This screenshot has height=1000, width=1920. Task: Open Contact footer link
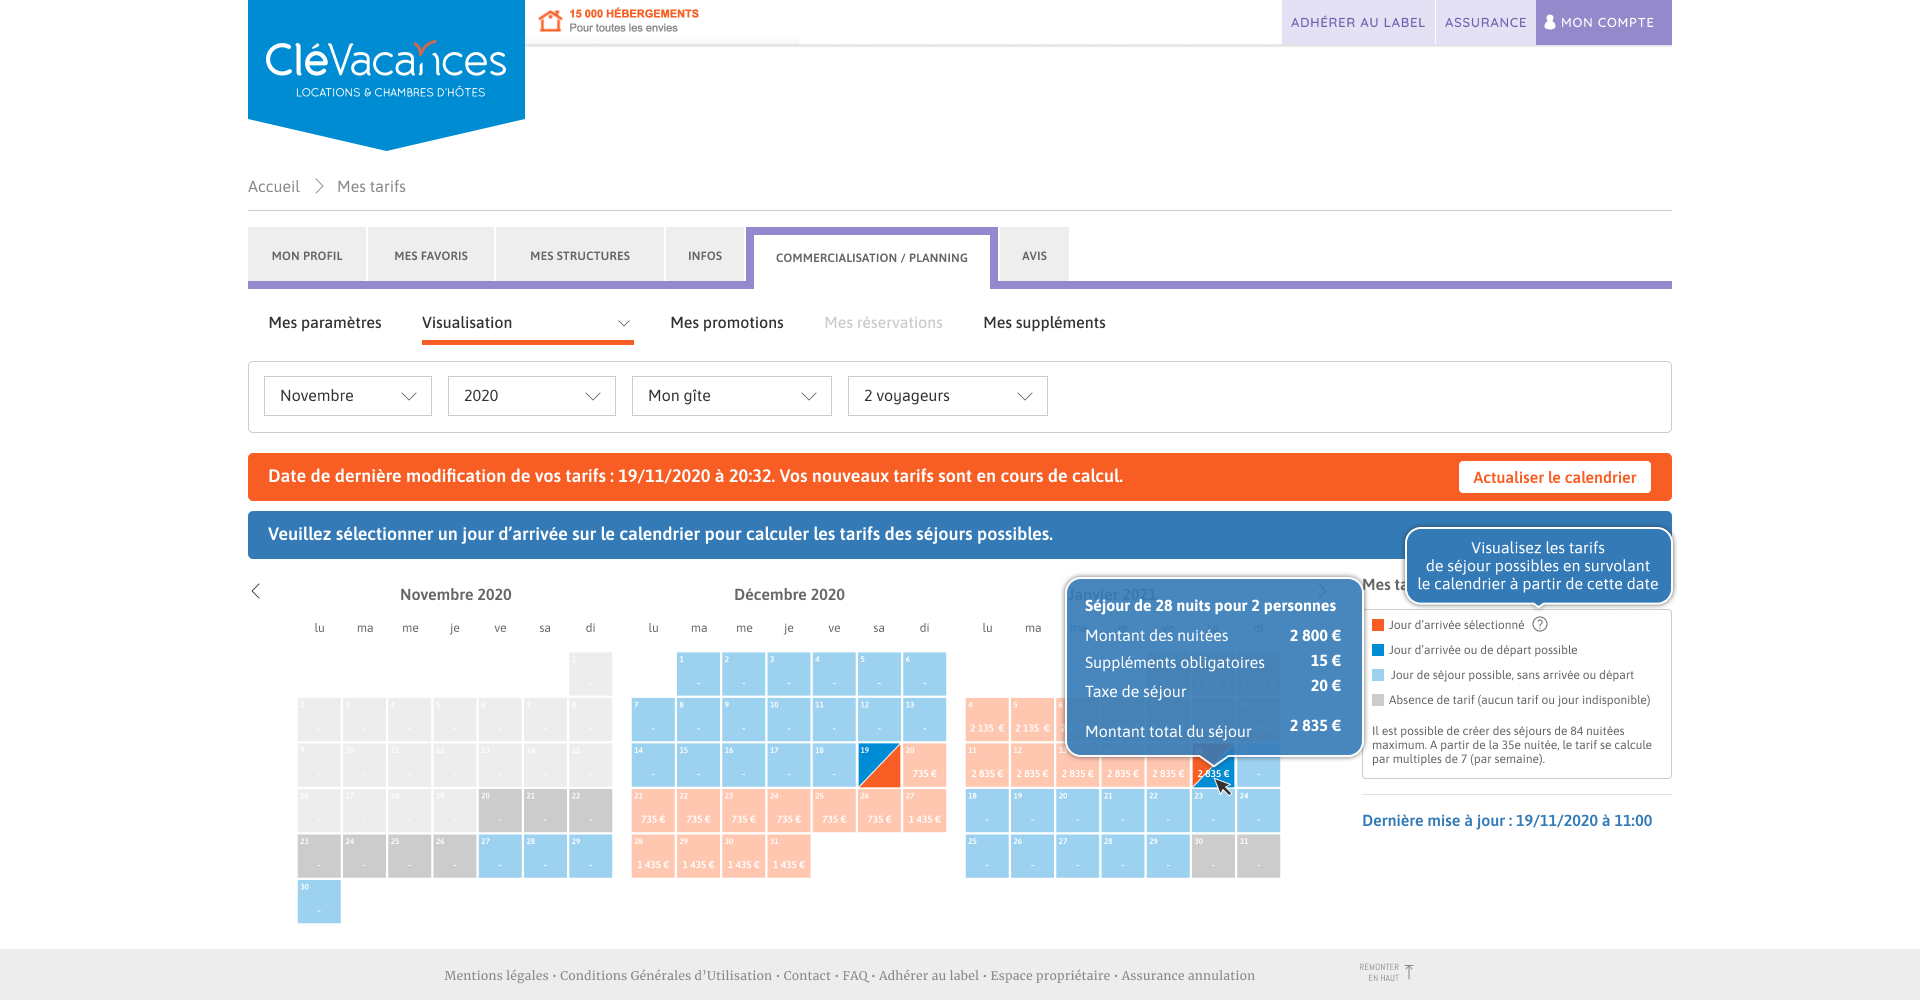coord(807,975)
